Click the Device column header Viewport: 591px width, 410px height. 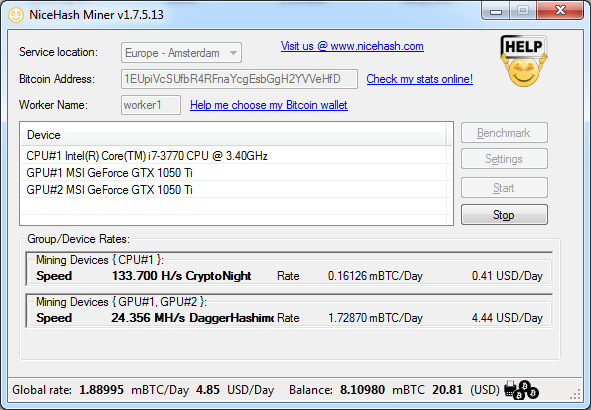tap(233, 135)
